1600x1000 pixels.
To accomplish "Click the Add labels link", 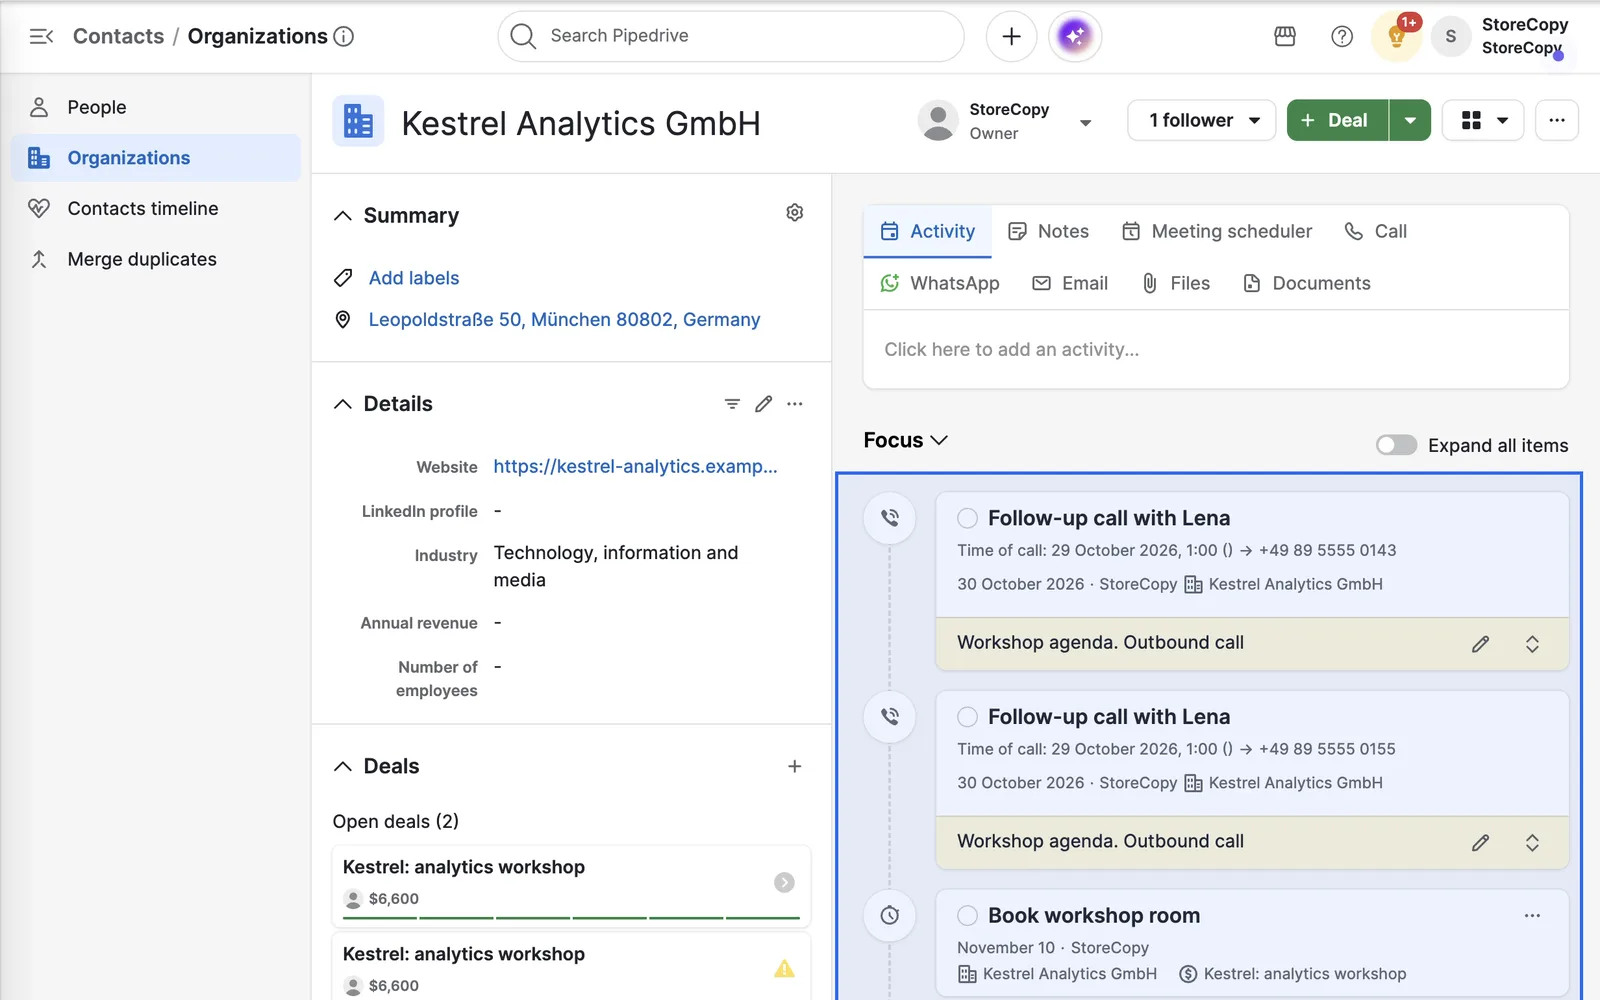I will [x=414, y=278].
